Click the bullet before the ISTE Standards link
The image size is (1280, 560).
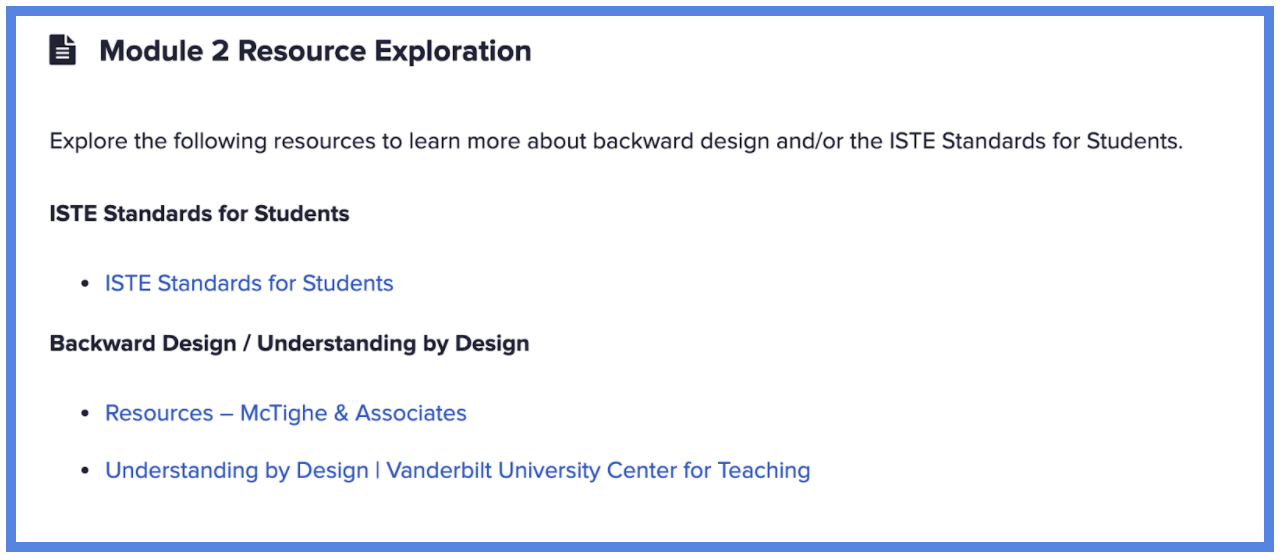pyautogui.click(x=86, y=284)
